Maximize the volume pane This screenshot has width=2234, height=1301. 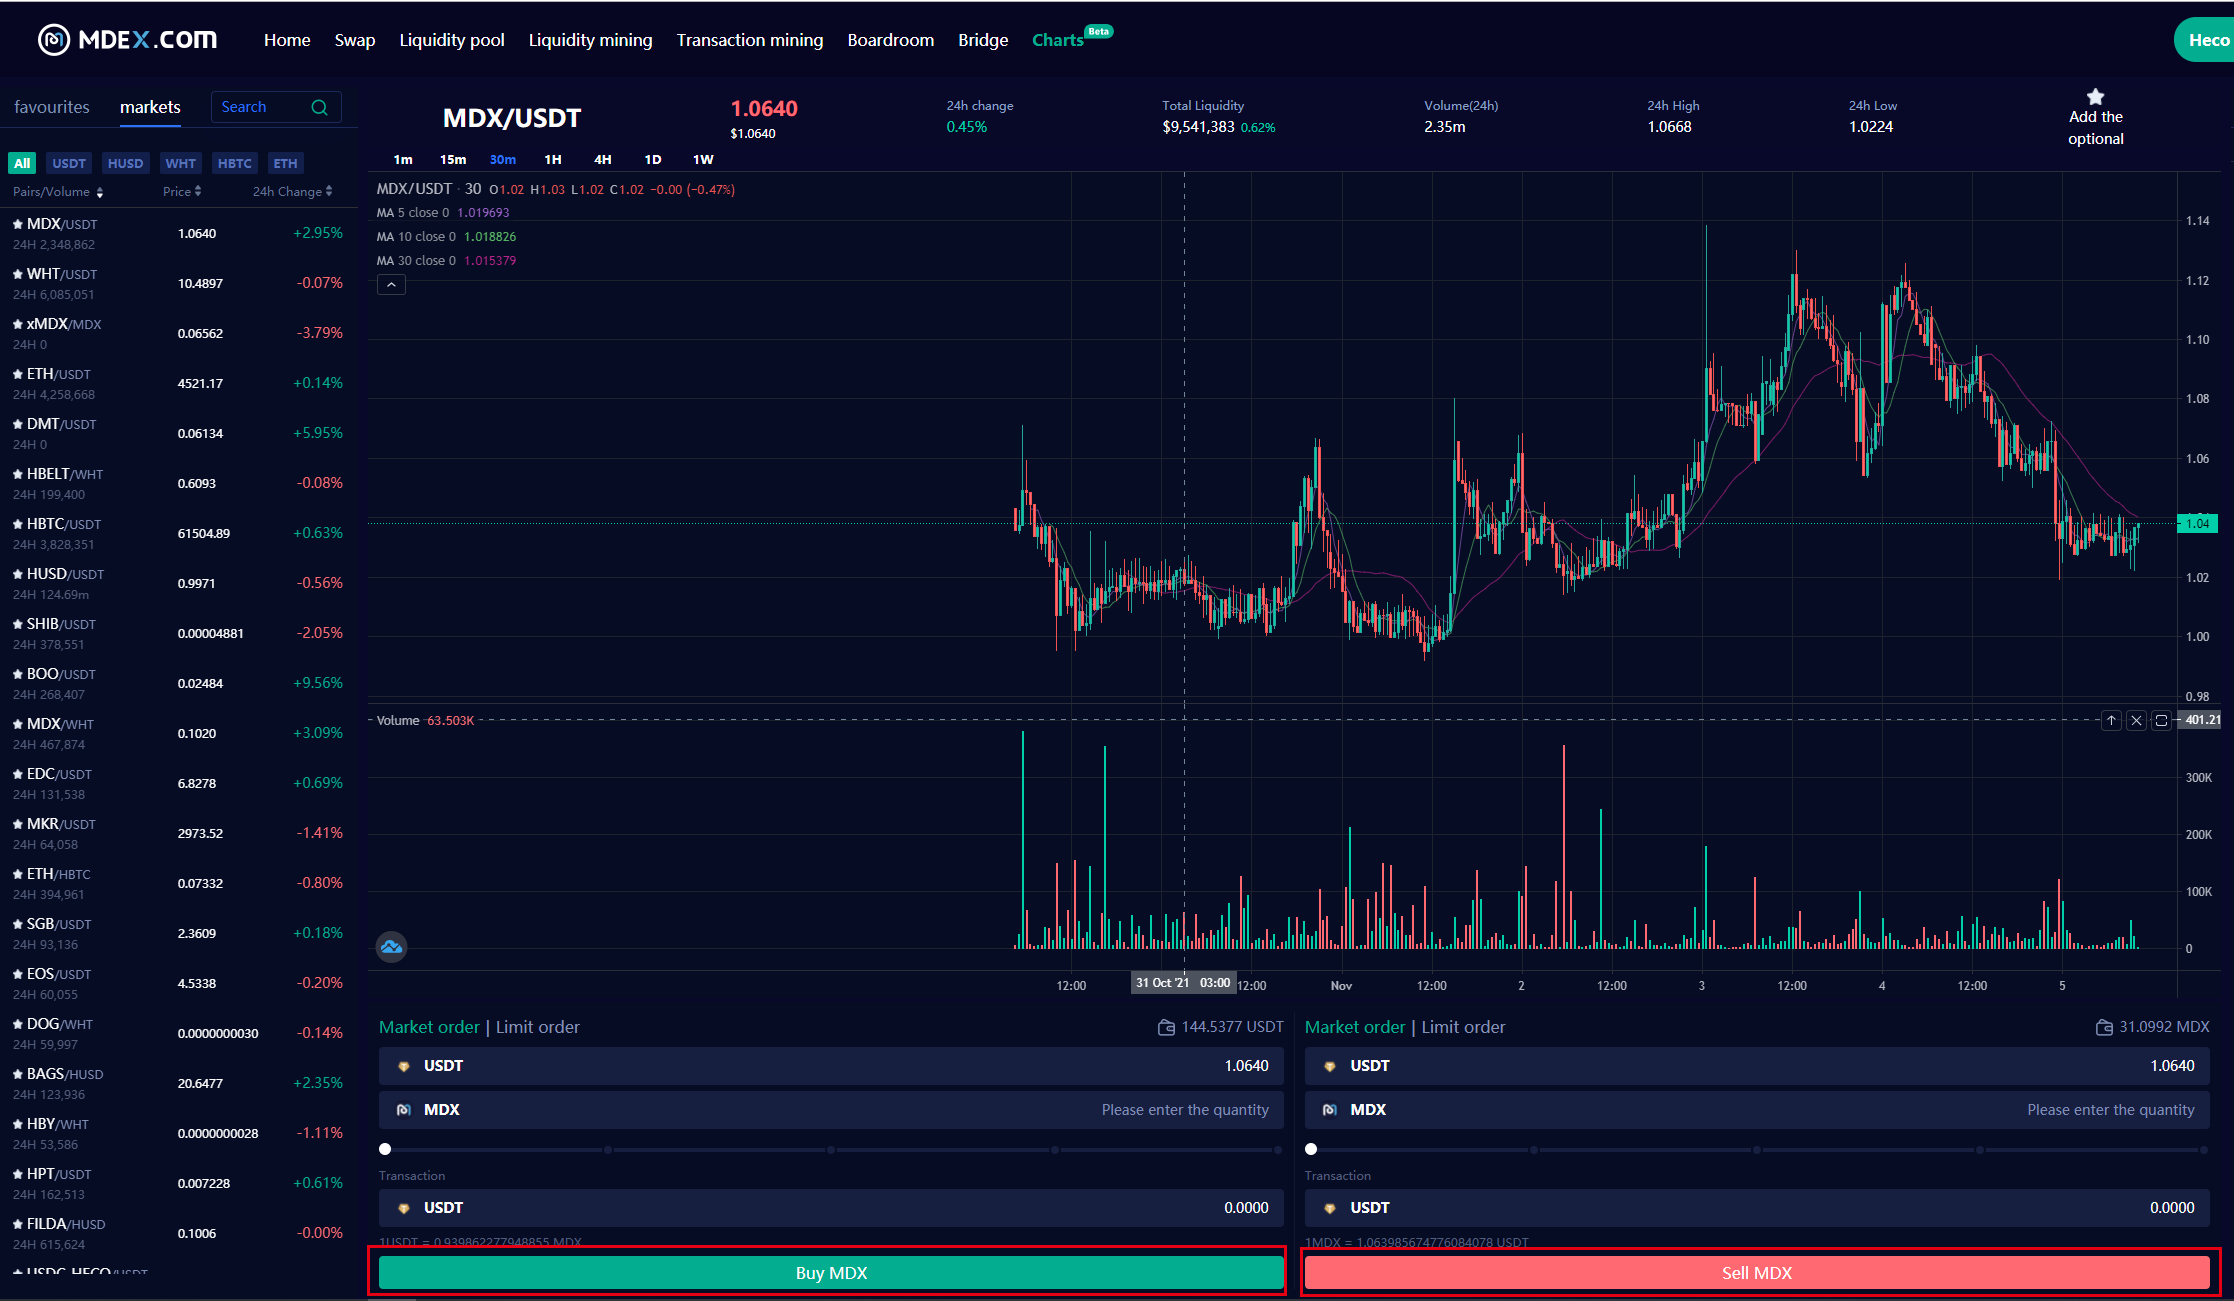point(2161,720)
